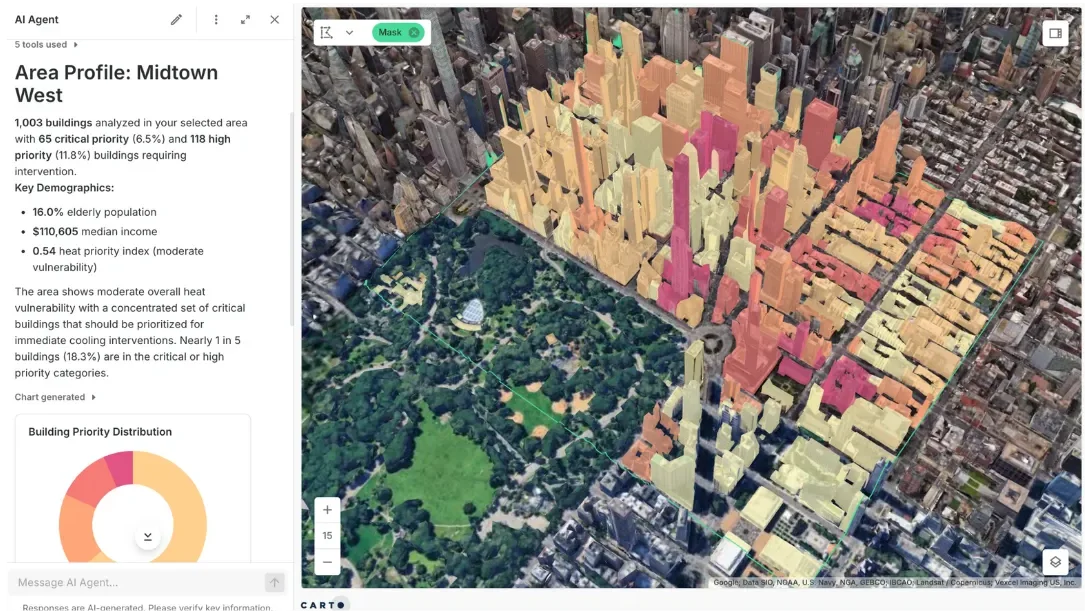This screenshot has height=616, width=1092.
Task: Click the 'Area Profile: Midtown West' heading
Action: (116, 84)
